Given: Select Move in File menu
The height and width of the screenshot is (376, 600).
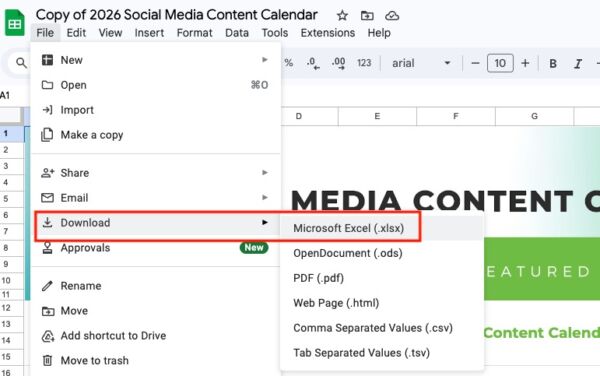Looking at the screenshot, I should tap(155, 311).
